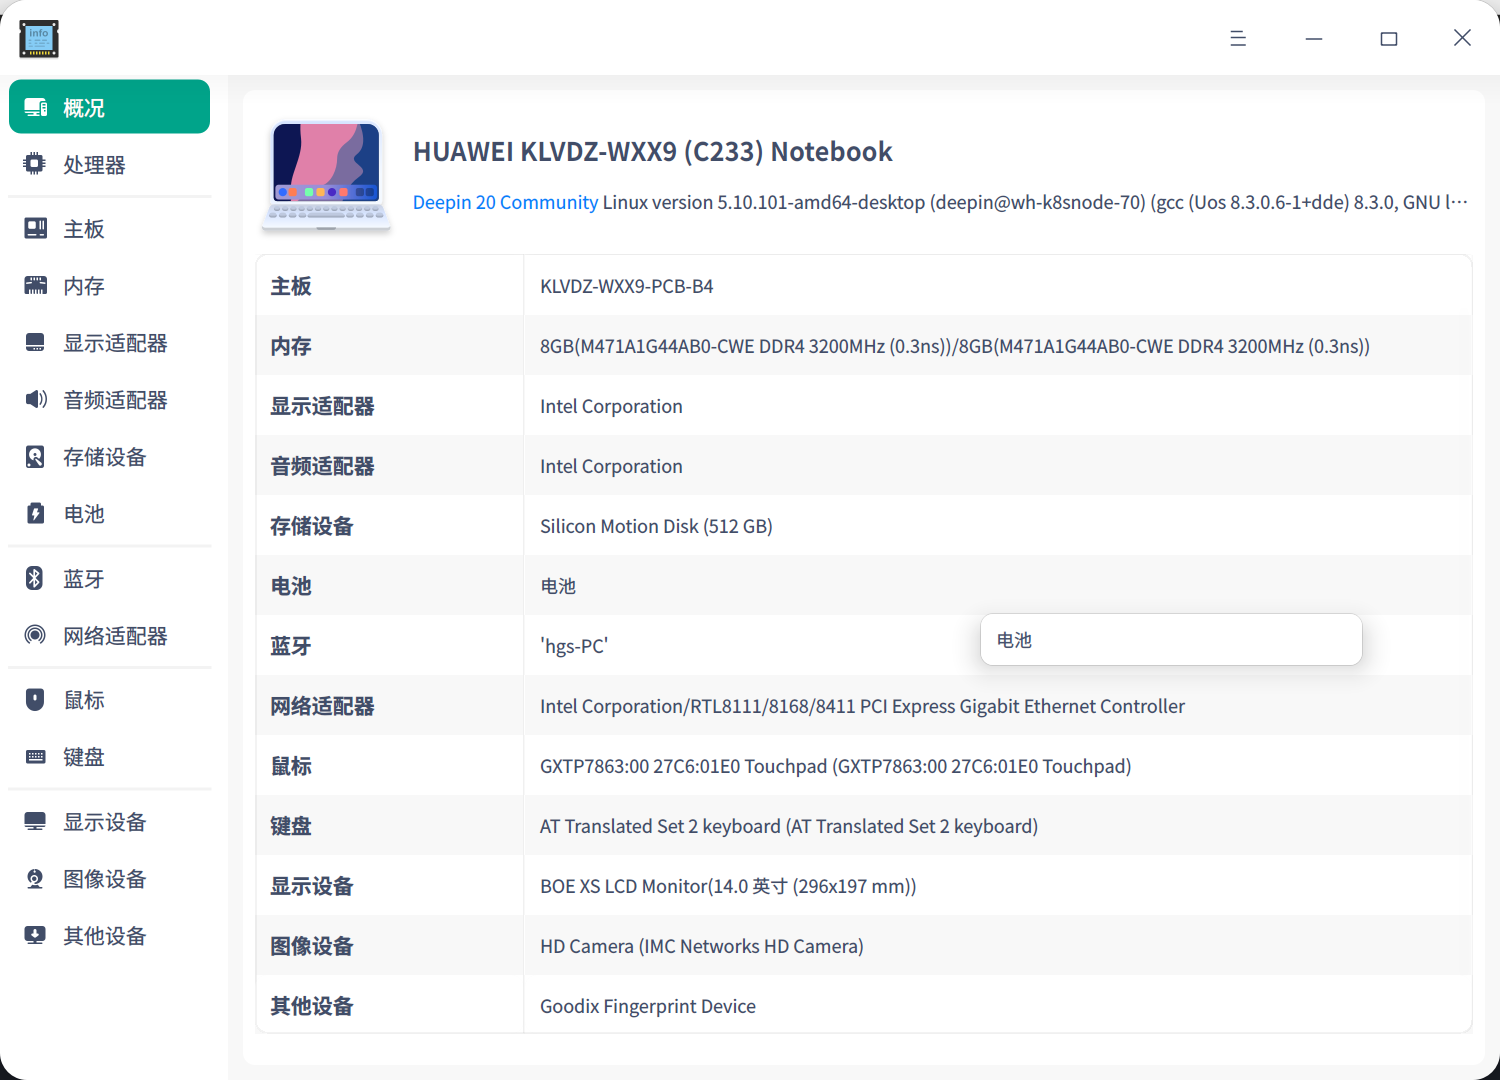
Task: Show the 显示设备 sidebar label
Action: coord(105,822)
